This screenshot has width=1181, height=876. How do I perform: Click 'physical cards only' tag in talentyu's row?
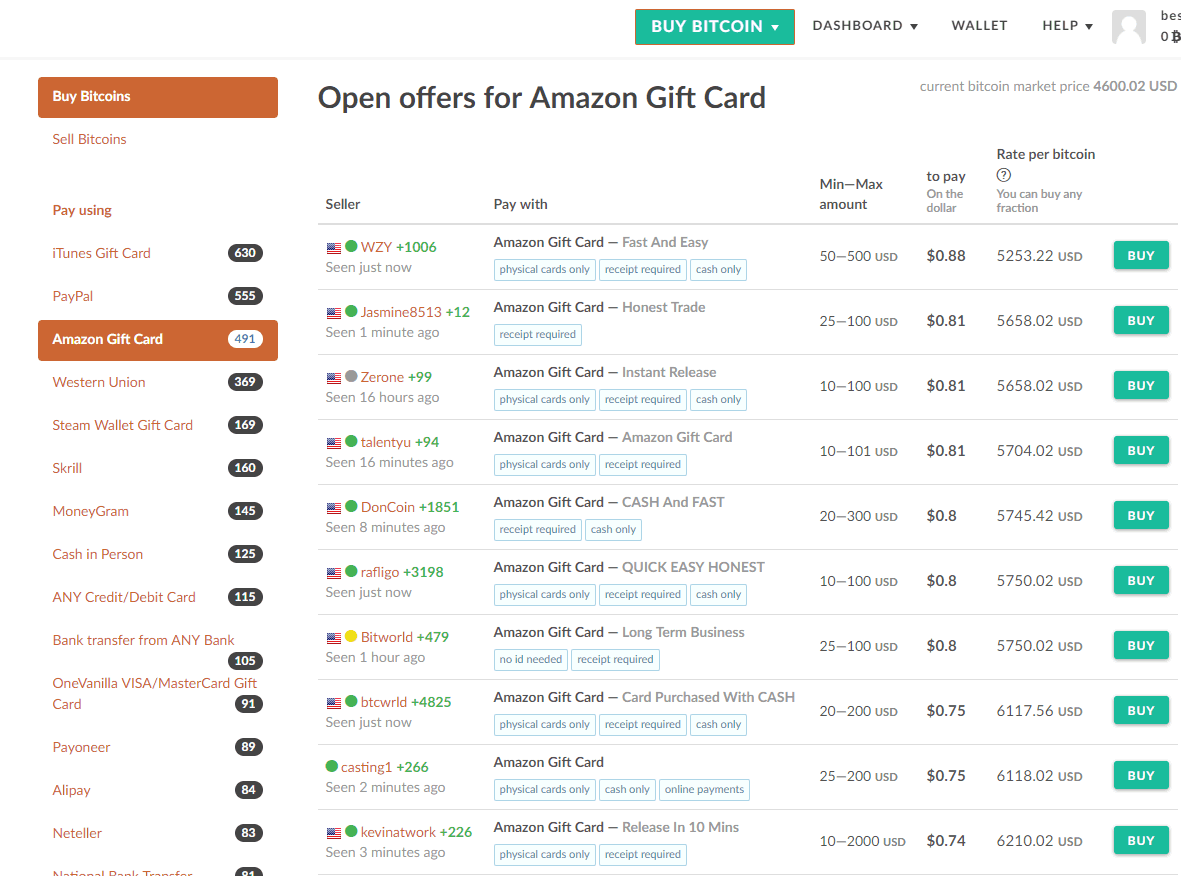(544, 464)
